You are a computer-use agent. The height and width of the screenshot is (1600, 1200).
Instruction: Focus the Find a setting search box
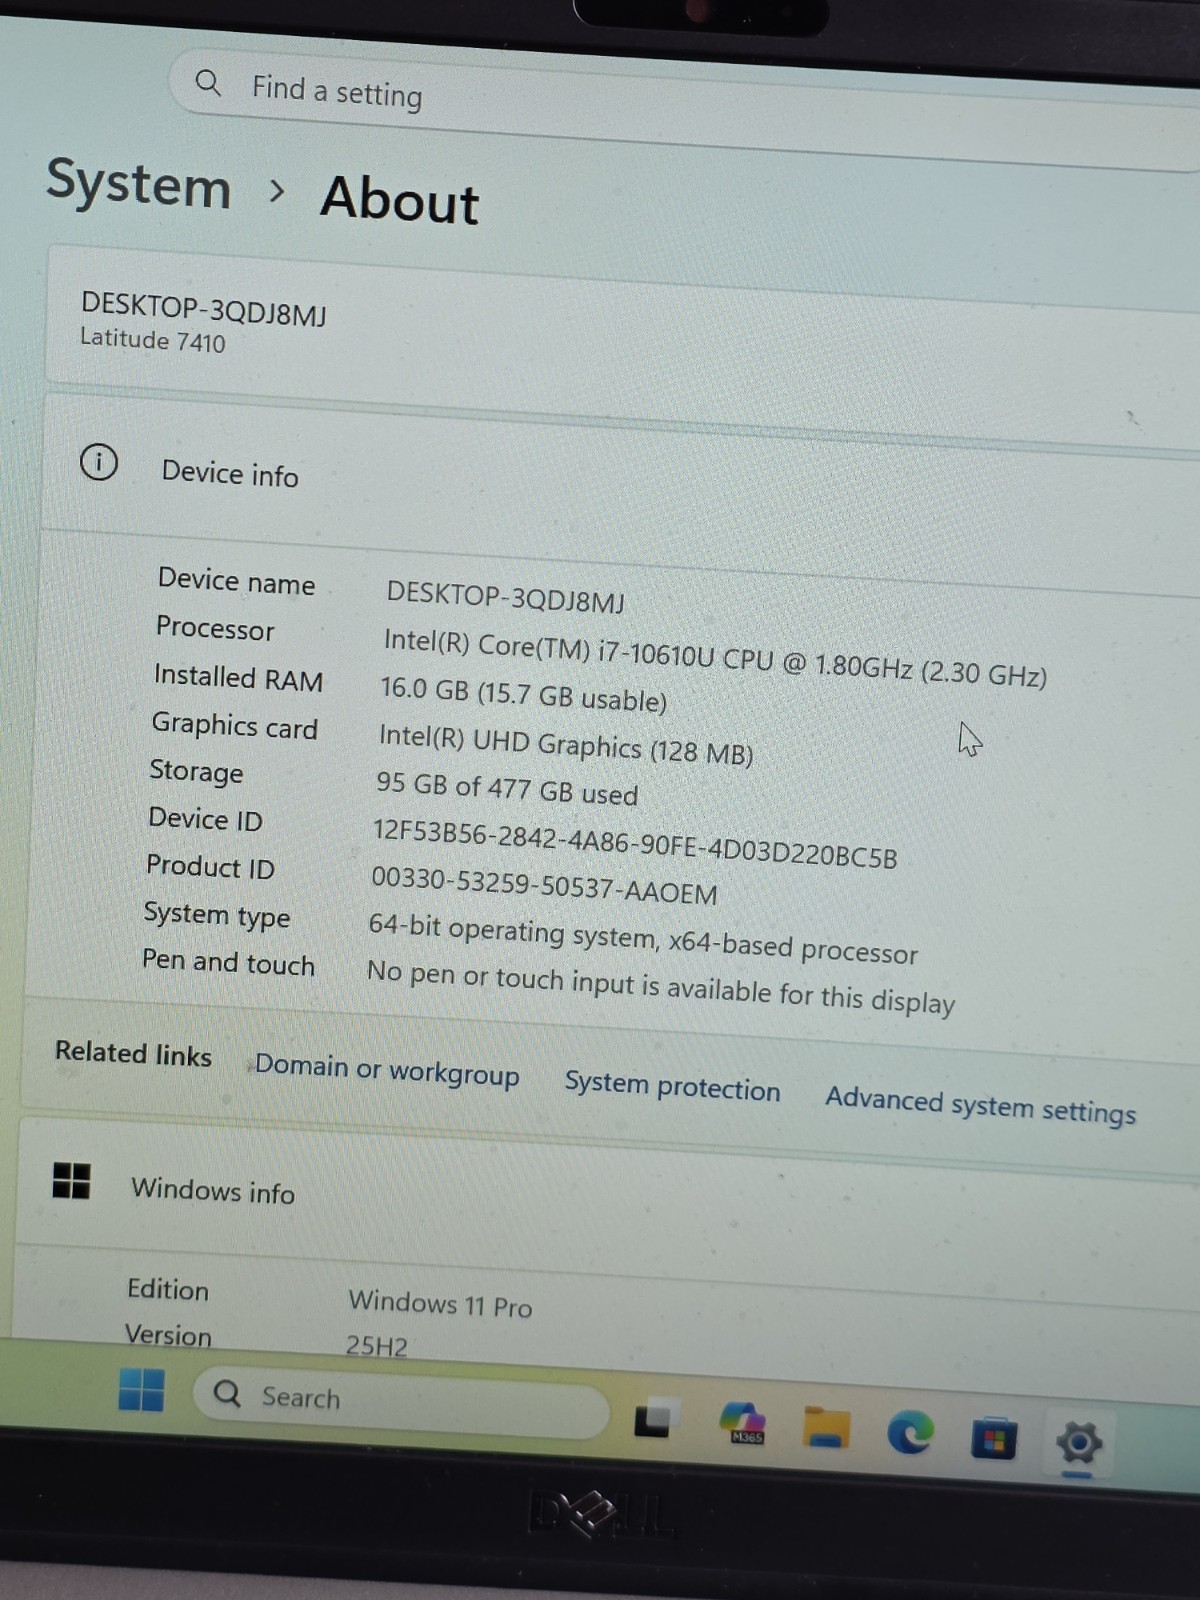tap(685, 112)
